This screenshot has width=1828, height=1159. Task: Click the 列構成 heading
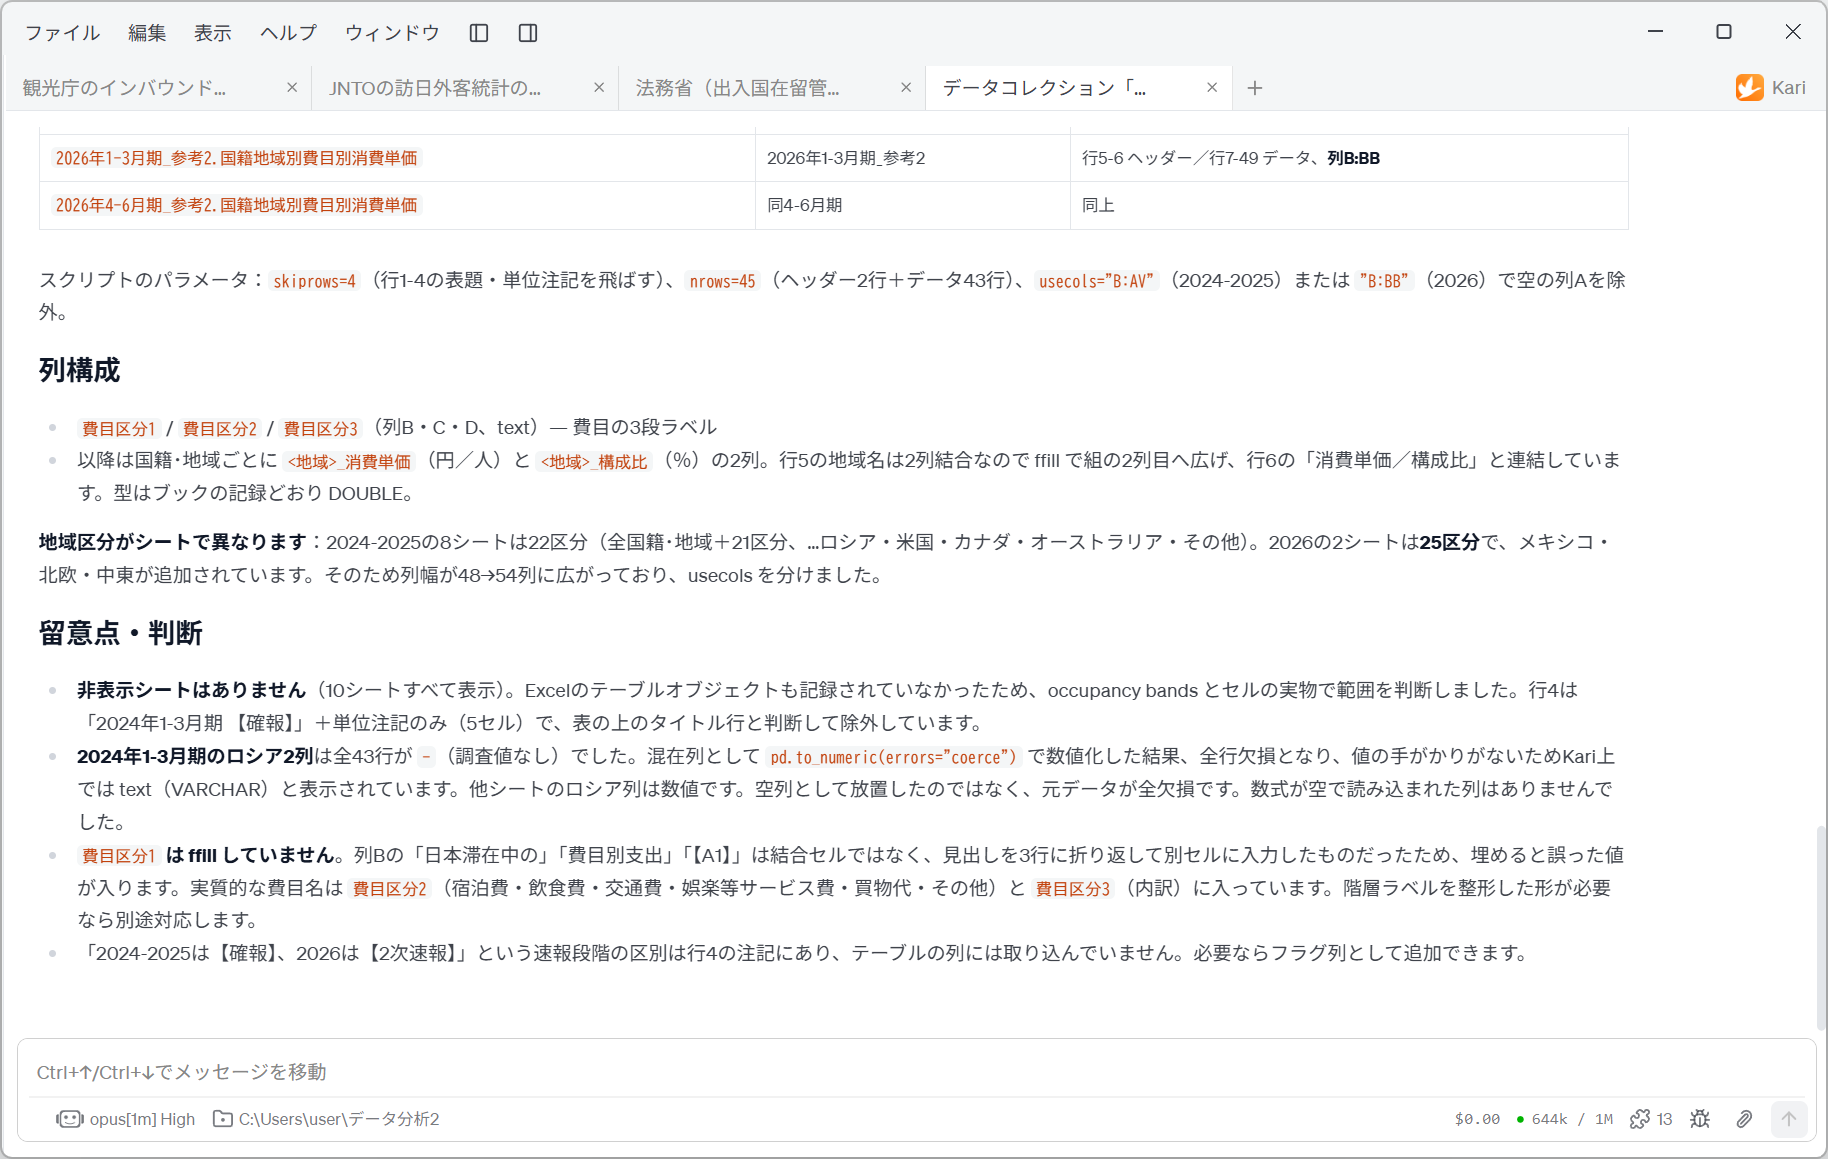click(79, 370)
